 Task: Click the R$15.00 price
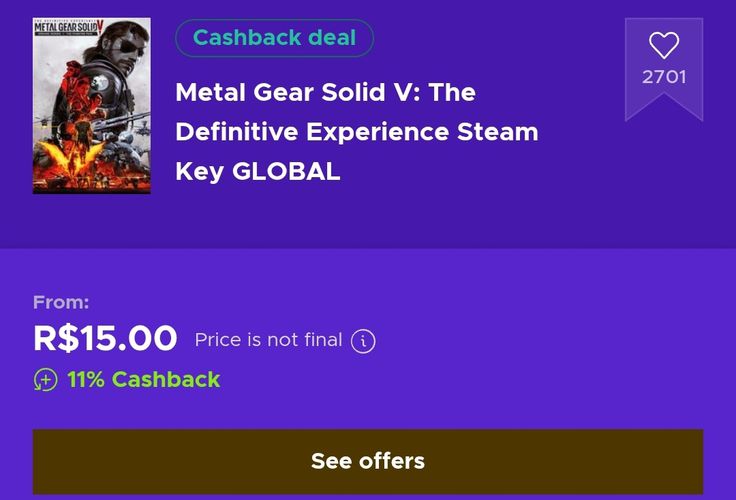[x=105, y=338]
